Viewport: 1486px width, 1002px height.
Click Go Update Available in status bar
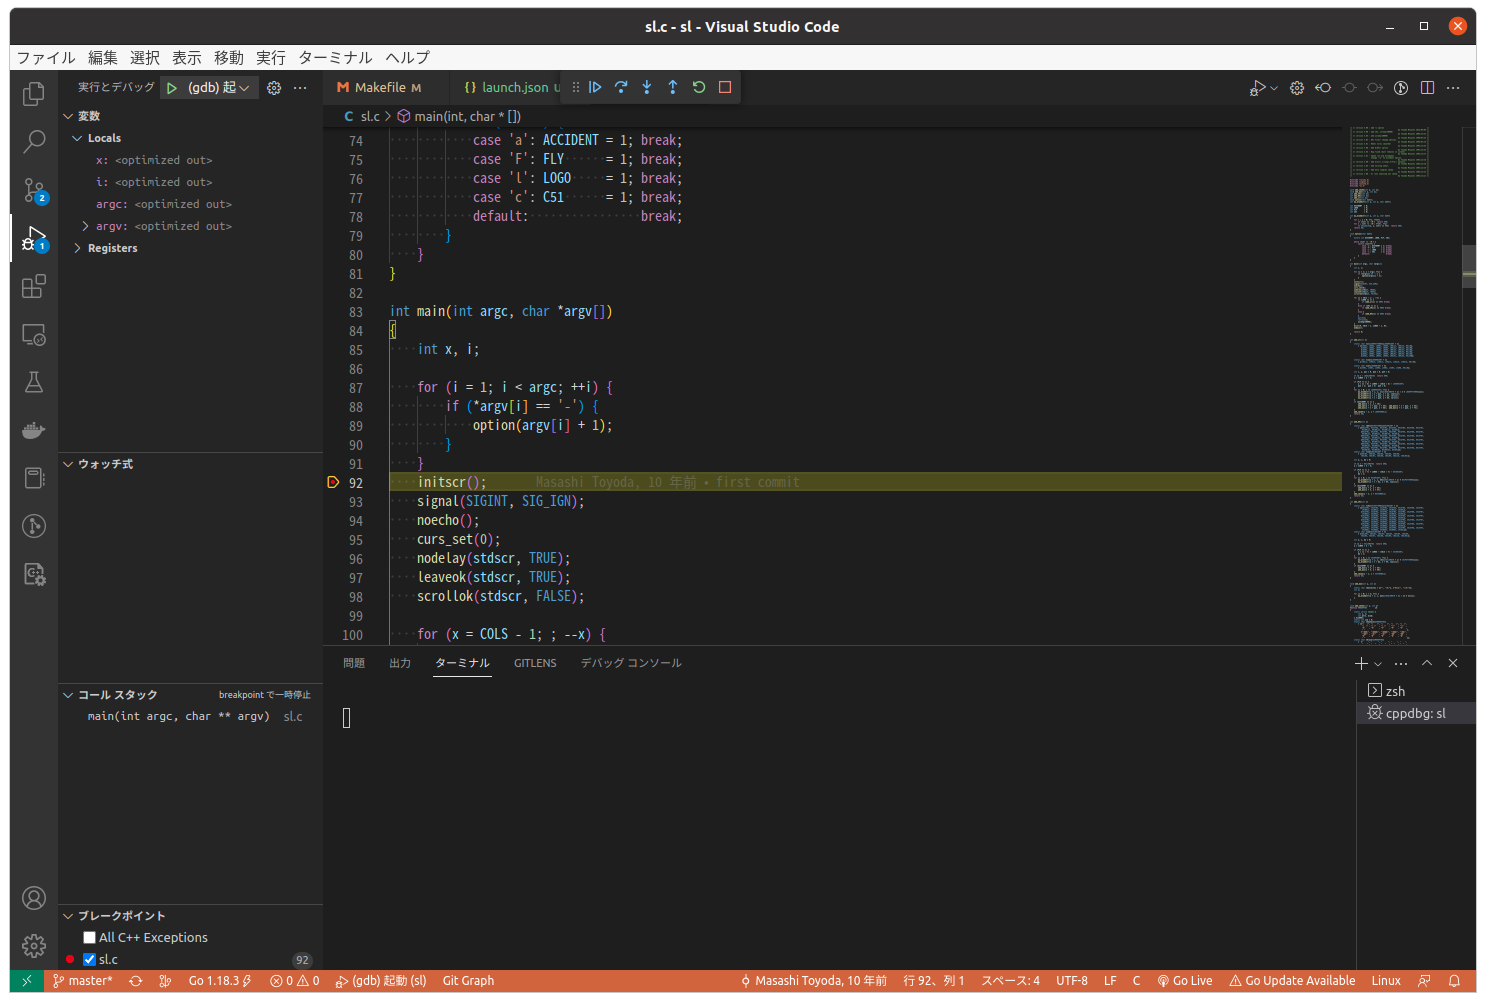1292,980
